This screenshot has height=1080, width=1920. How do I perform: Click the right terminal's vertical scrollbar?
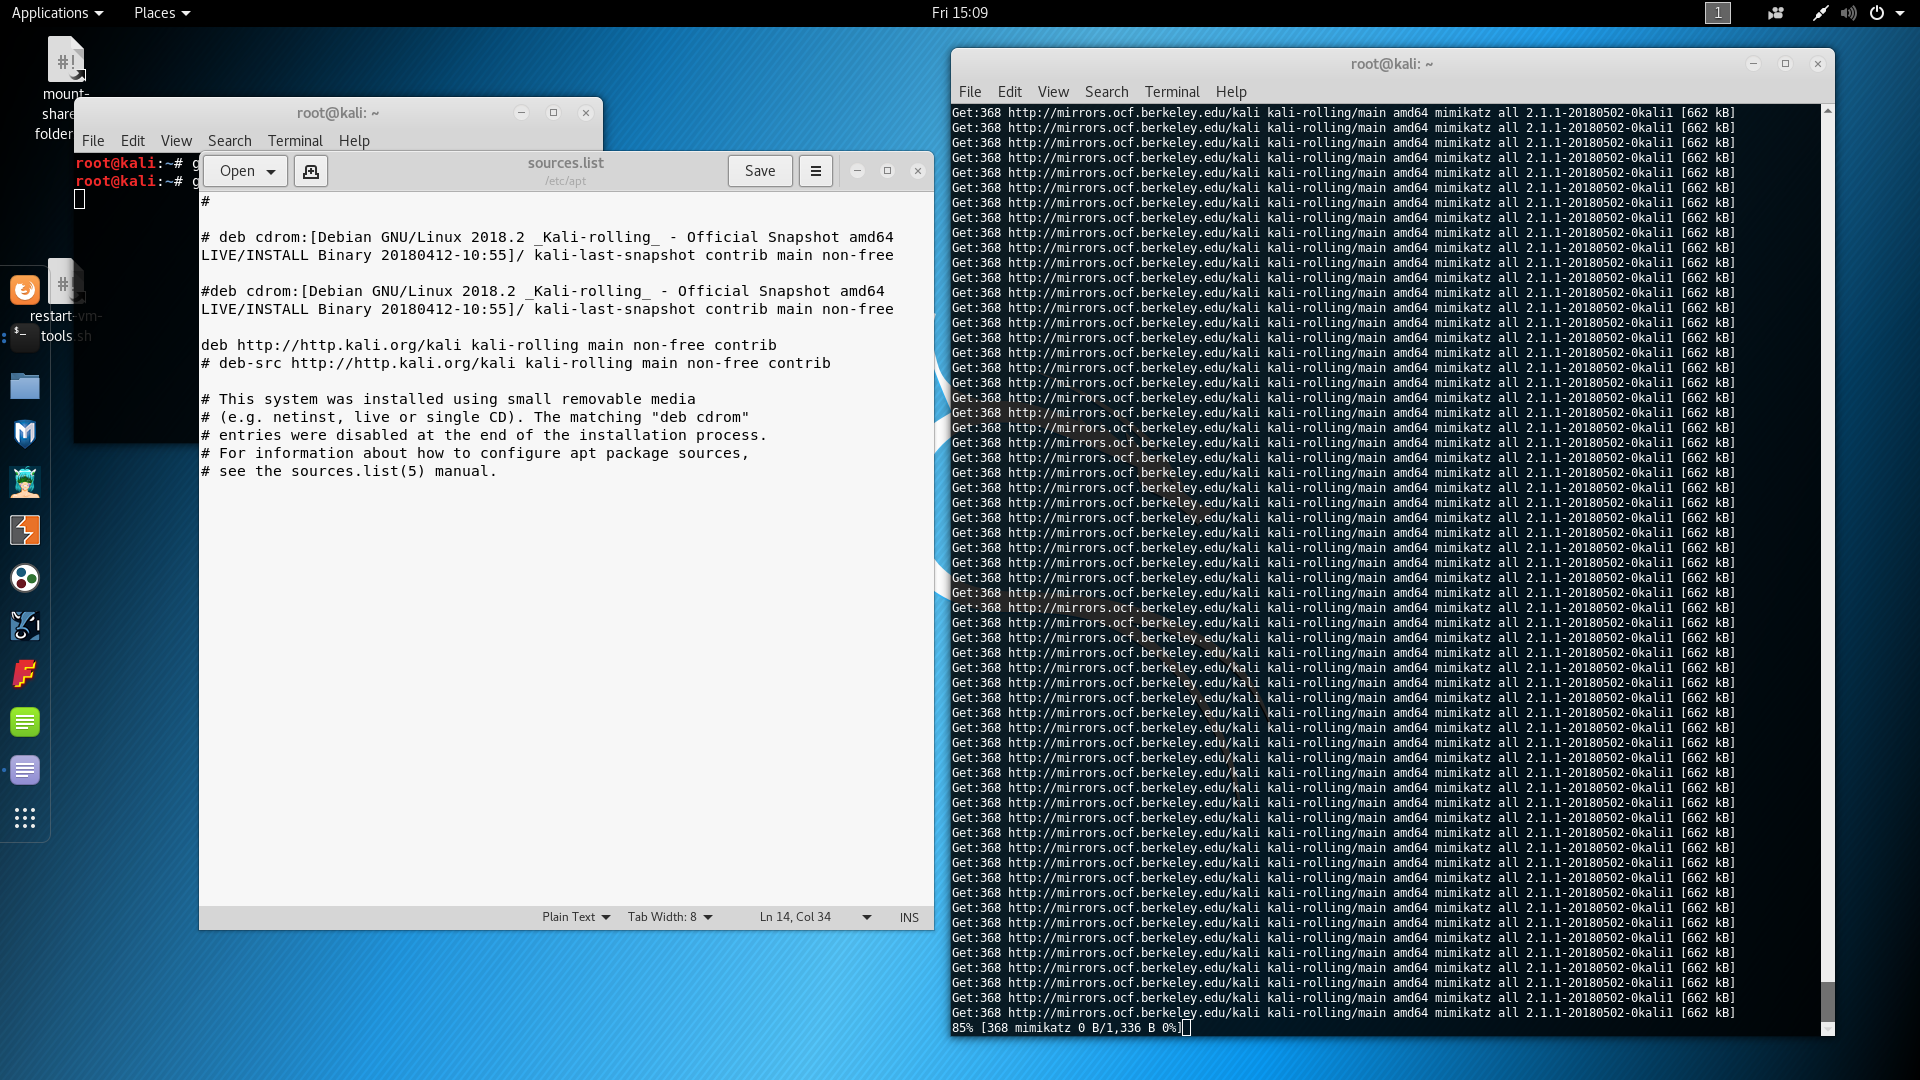click(1827, 1000)
